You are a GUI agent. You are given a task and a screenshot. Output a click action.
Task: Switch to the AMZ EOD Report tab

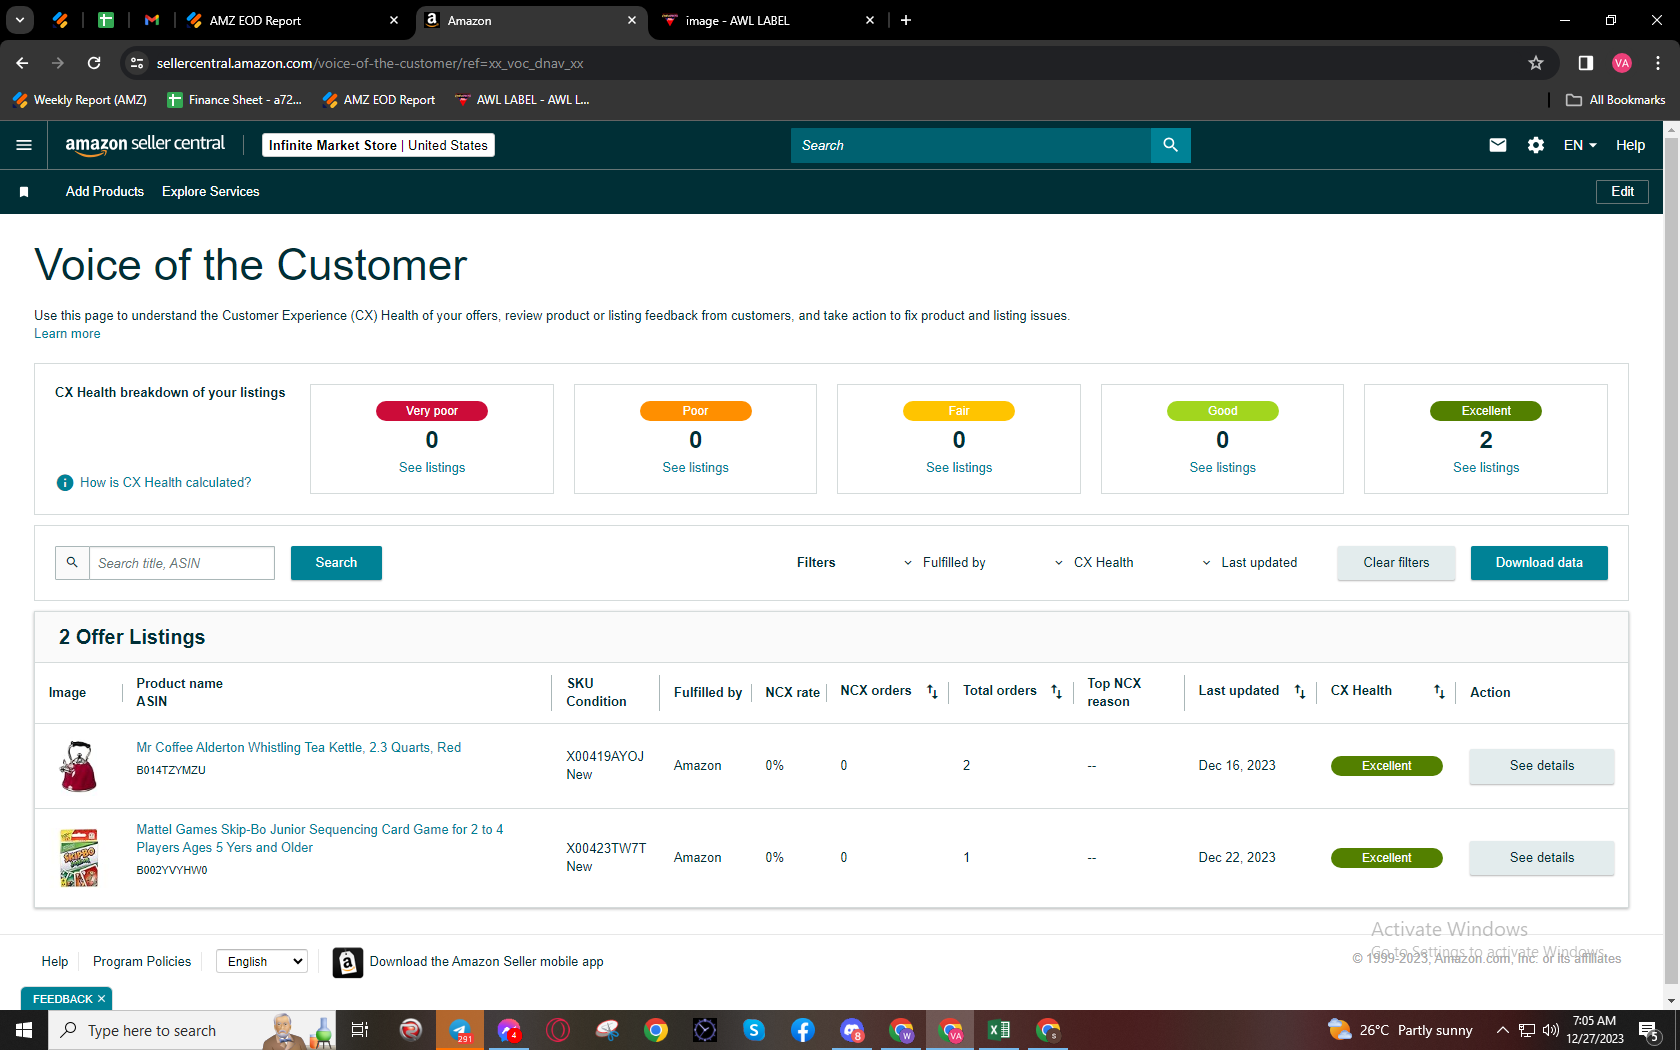(x=291, y=20)
